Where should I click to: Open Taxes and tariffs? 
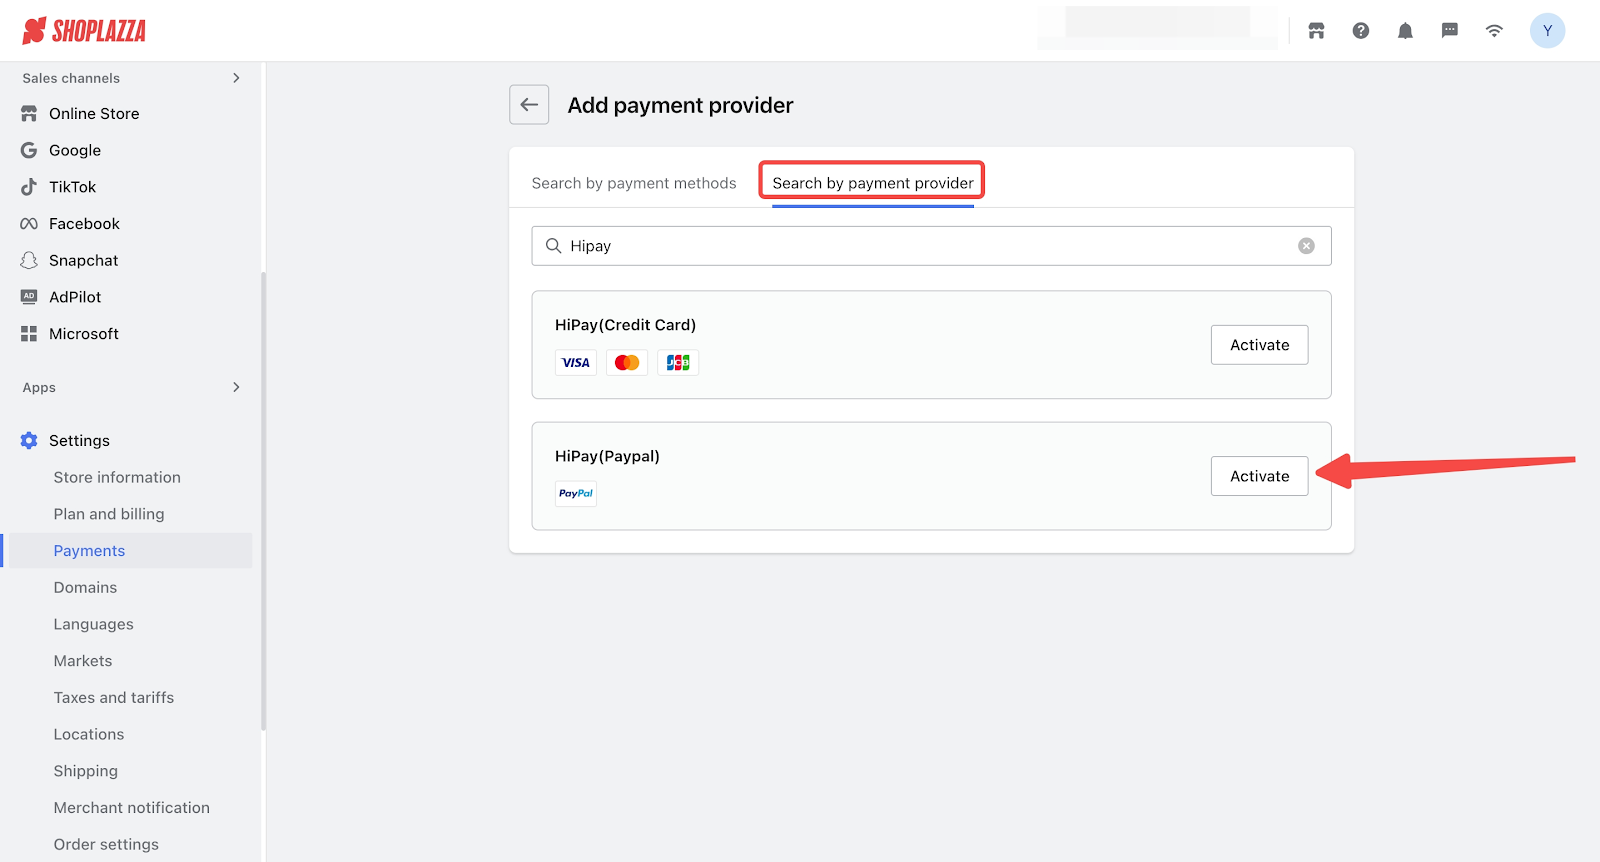click(114, 698)
